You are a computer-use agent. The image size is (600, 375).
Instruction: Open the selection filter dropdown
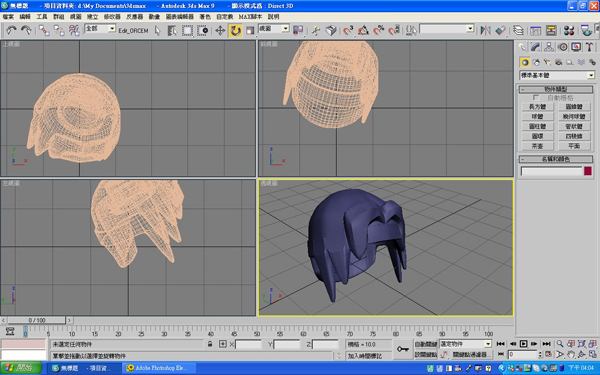100,28
